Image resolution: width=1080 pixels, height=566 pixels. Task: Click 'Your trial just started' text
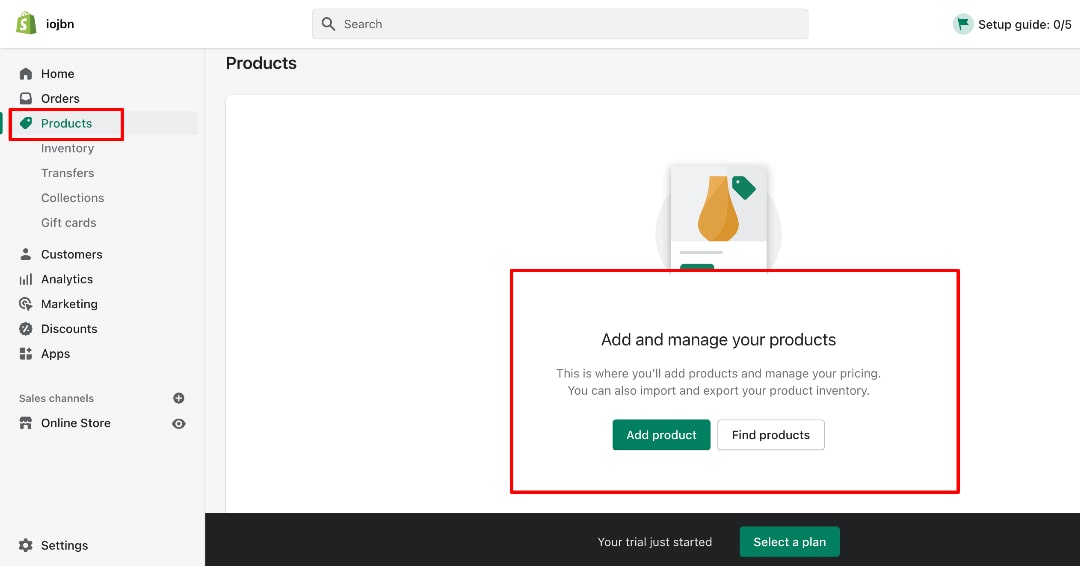(654, 542)
